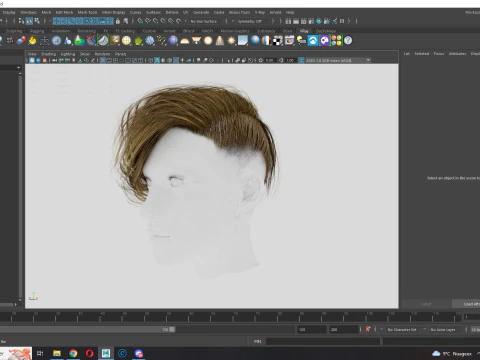Expand the left panel dropdown arrow
The width and height of the screenshot is (480, 360).
click(x=18, y=68)
